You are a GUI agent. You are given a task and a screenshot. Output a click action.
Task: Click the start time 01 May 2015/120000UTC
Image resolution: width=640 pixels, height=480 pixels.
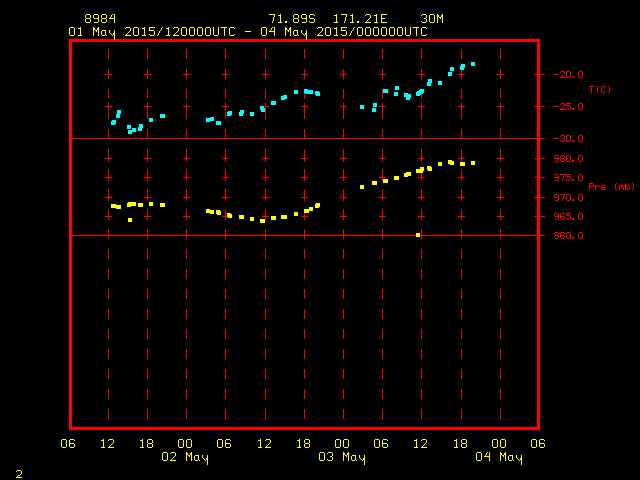(152, 32)
